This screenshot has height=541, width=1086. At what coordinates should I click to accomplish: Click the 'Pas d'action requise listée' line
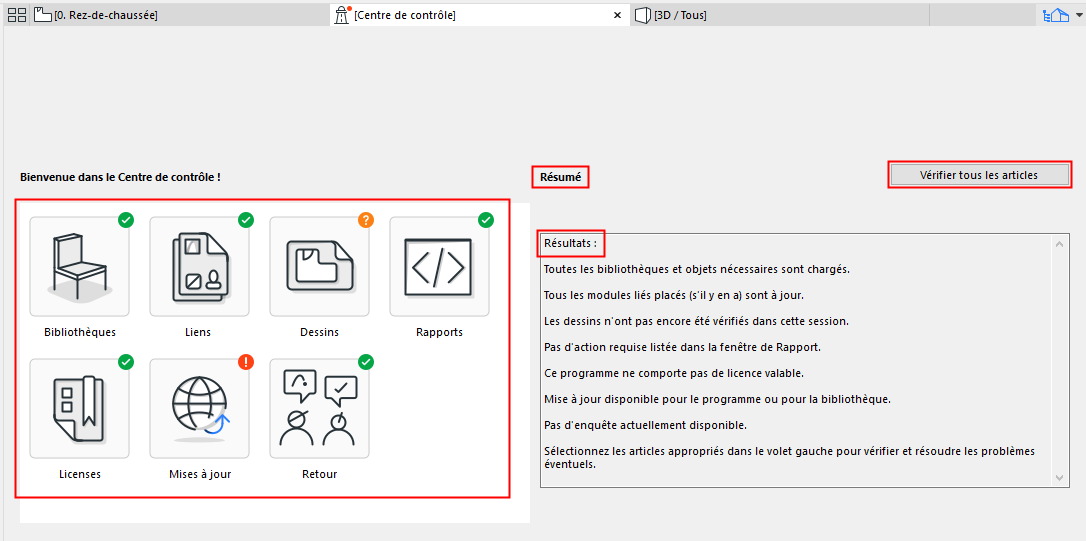[680, 347]
